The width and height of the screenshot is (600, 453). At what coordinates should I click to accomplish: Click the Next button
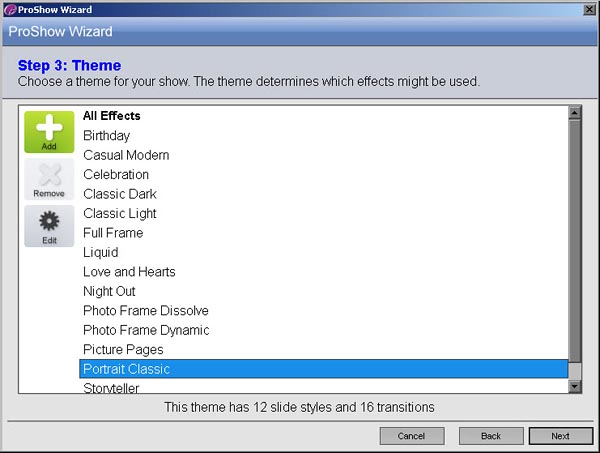pos(561,436)
